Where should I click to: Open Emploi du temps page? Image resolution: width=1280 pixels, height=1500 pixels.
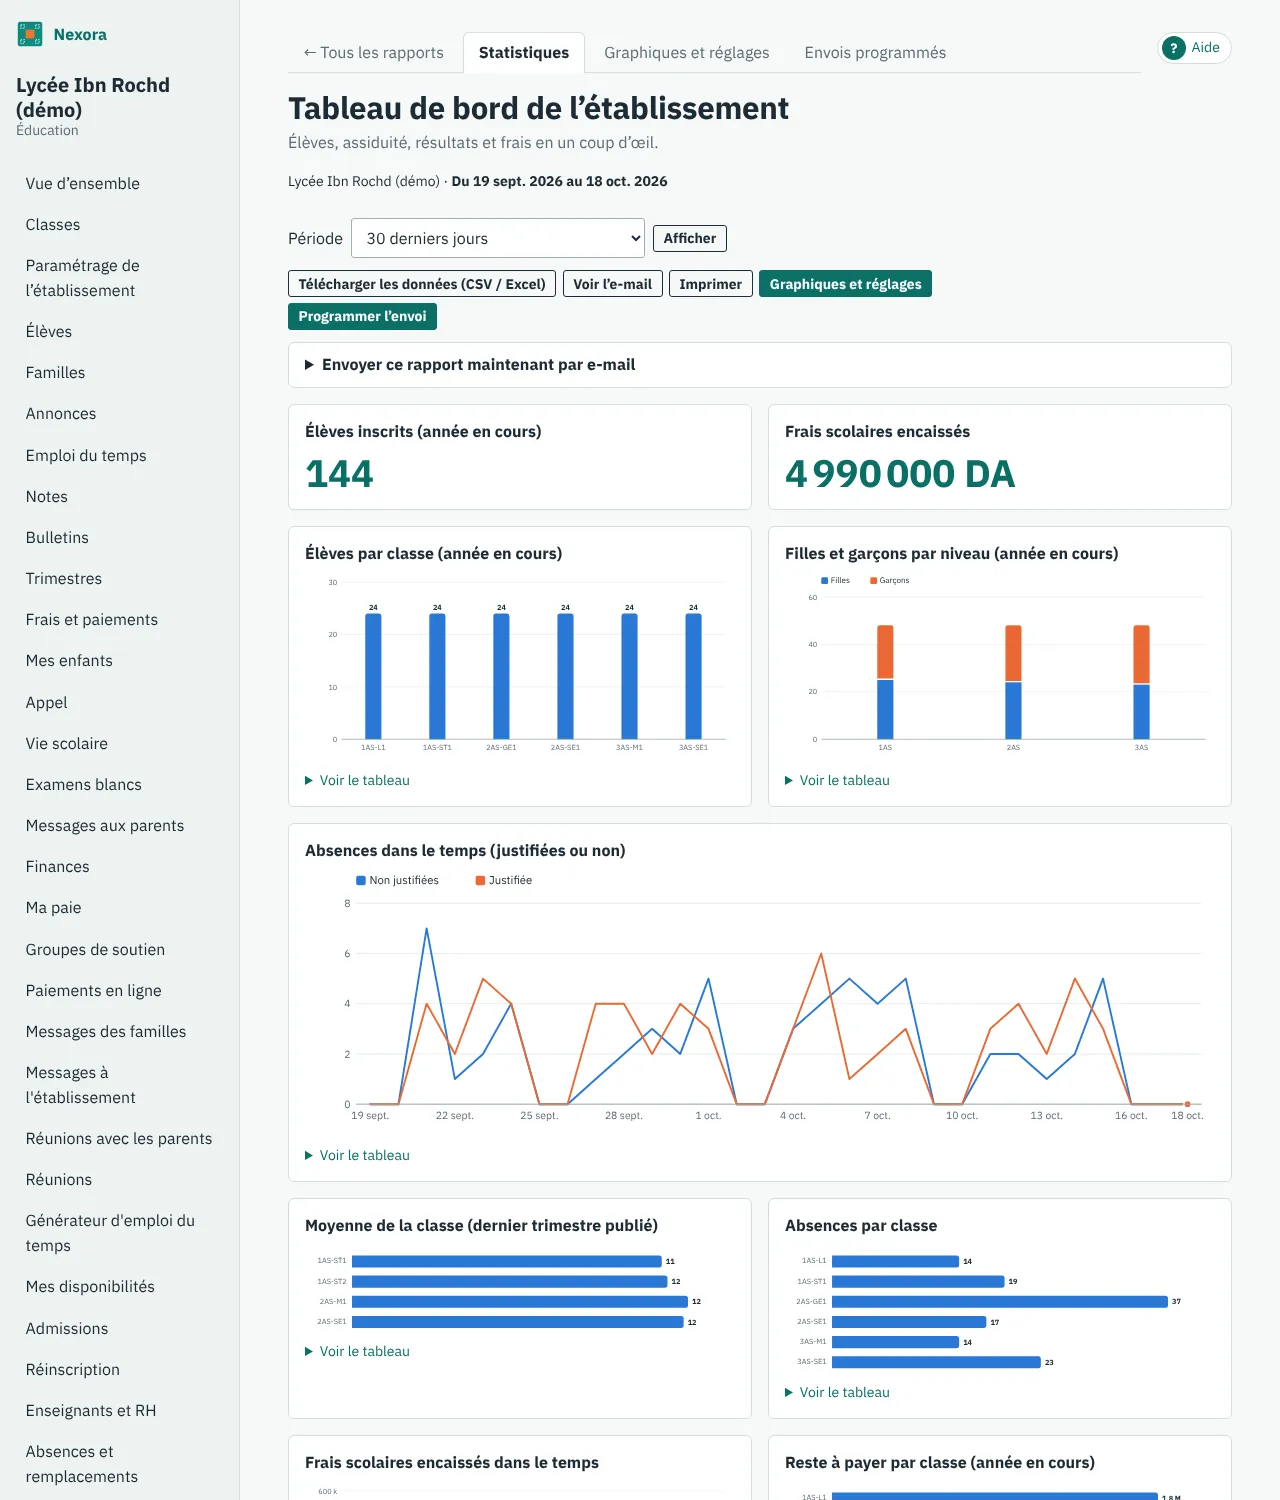(86, 455)
